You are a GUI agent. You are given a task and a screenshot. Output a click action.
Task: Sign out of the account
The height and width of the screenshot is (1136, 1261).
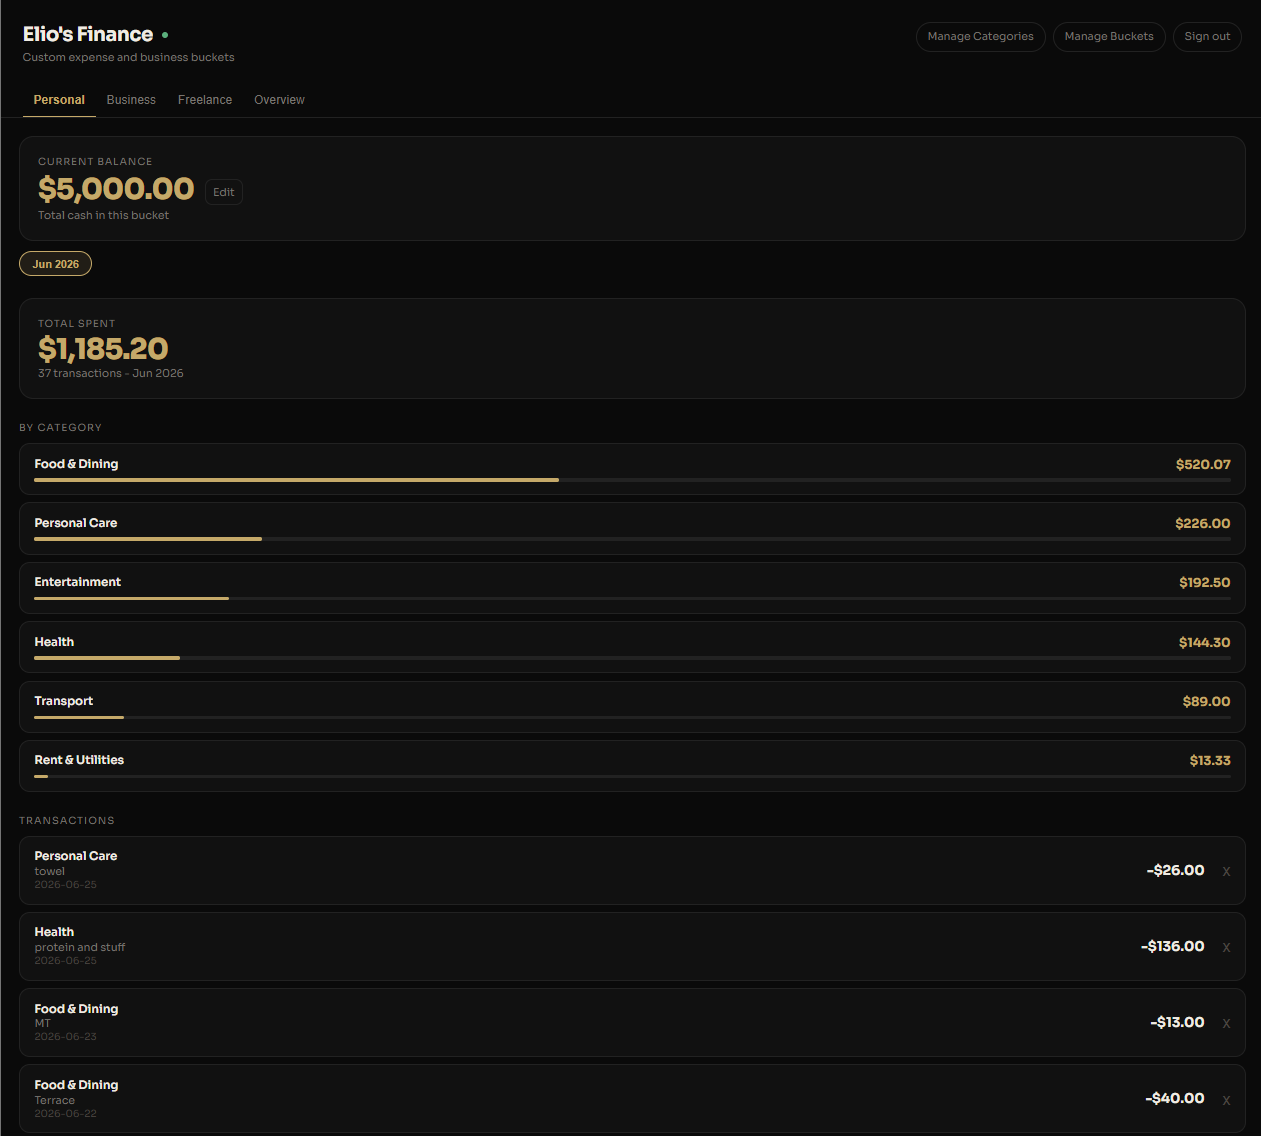pos(1207,37)
